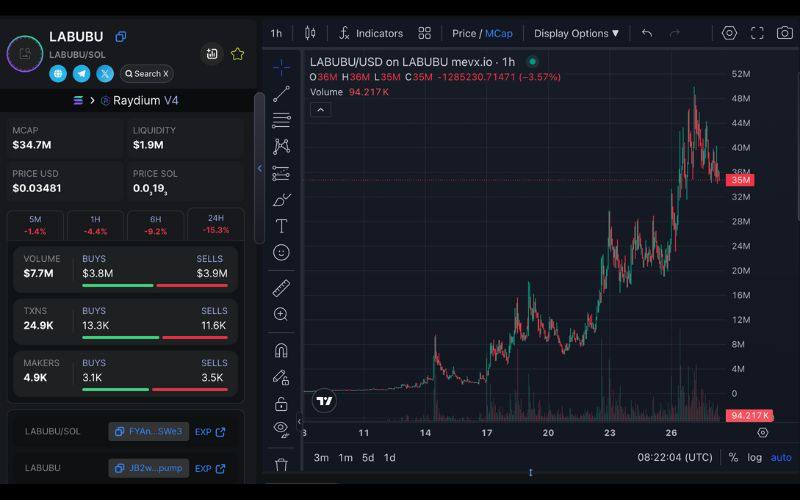Copy the LABUBU token name
This screenshot has height=500, width=800.
[120, 36]
